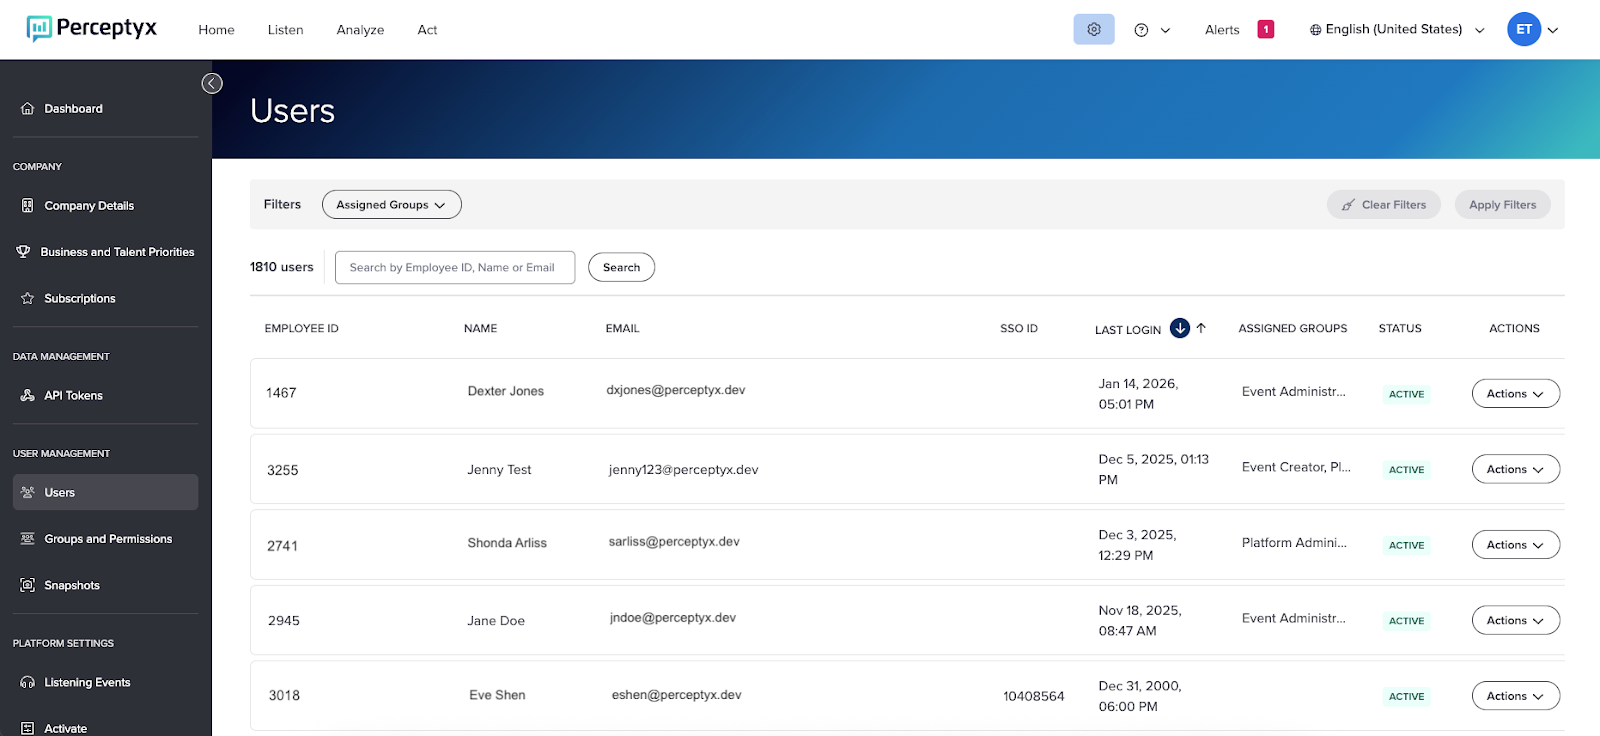The width and height of the screenshot is (1600, 736).
Task: Open the Act menu
Action: click(427, 30)
